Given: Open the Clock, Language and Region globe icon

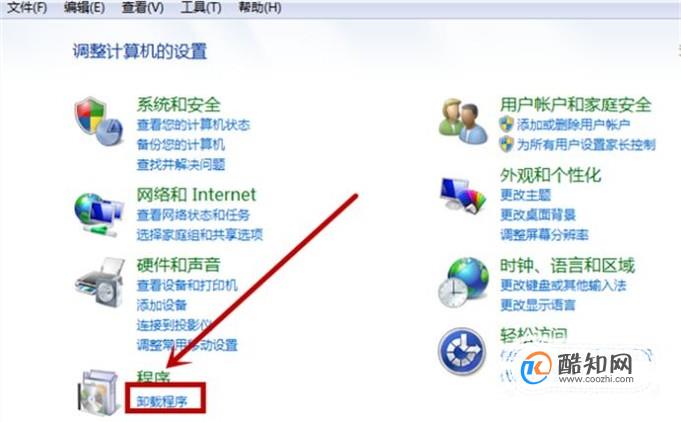Looking at the screenshot, I should (463, 282).
